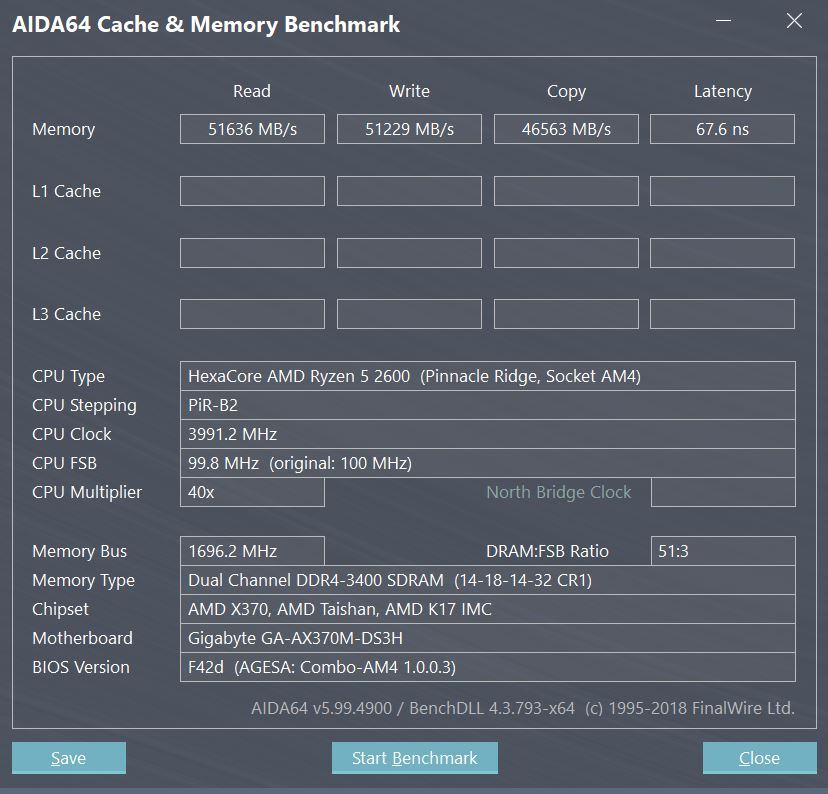Click the L3 Cache Copy field
This screenshot has width=828, height=794.
[566, 314]
